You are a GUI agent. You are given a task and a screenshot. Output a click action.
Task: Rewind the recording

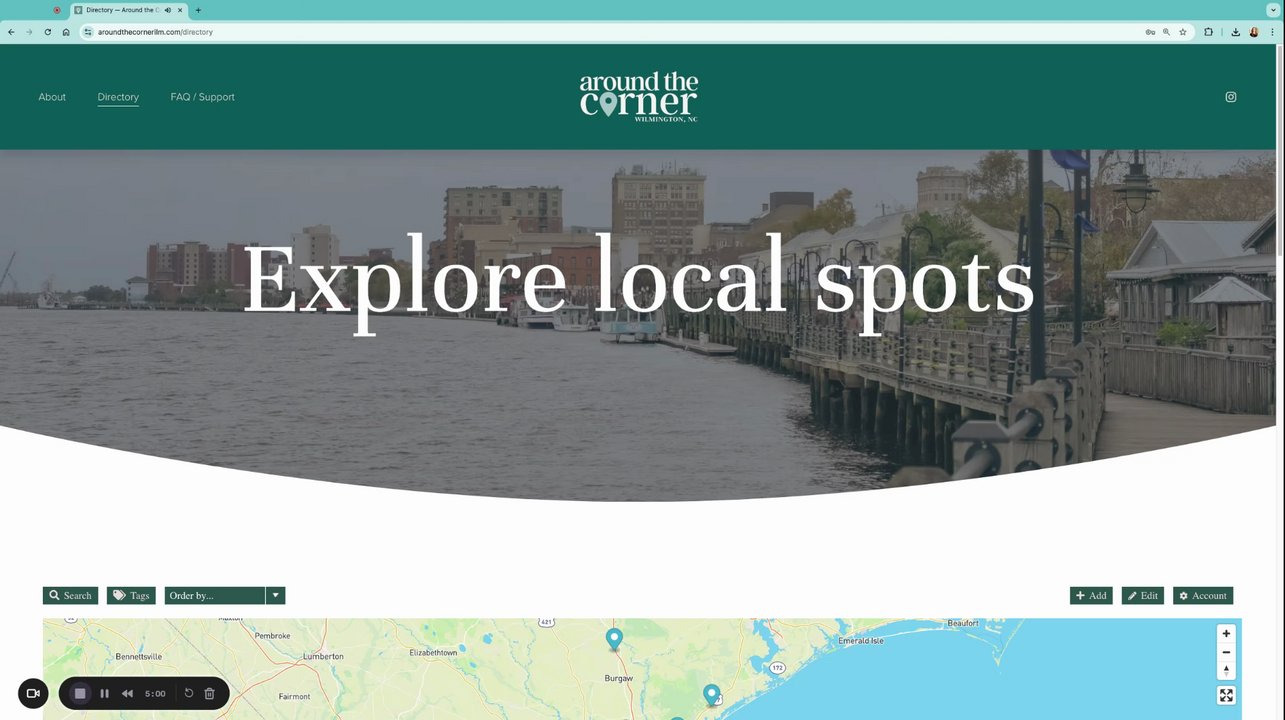click(127, 693)
